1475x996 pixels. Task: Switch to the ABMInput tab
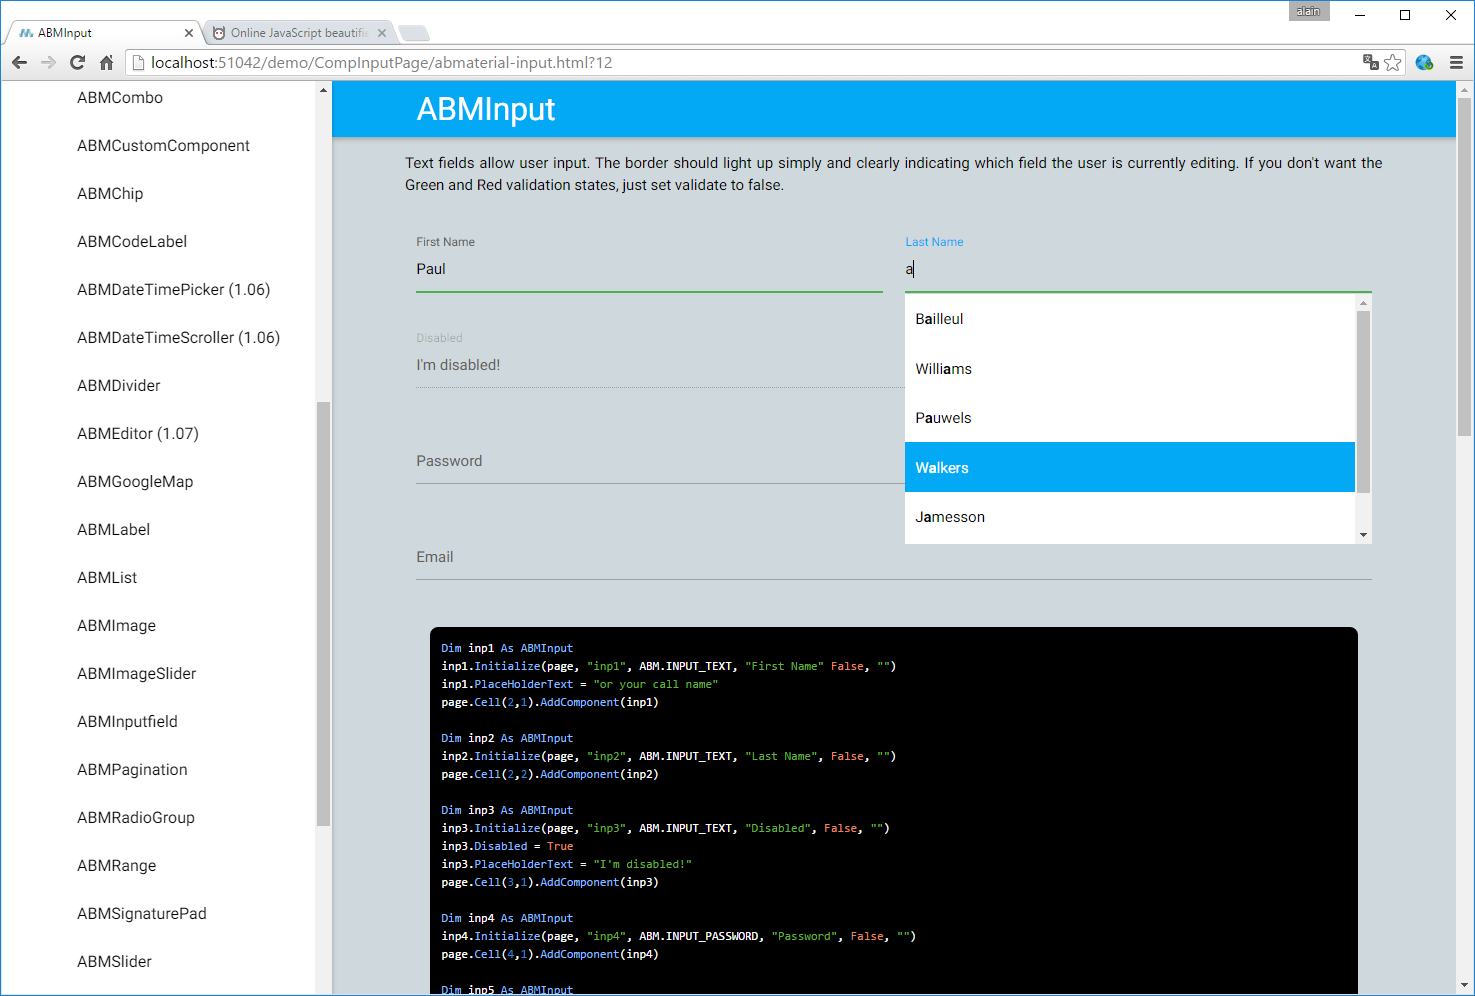click(x=104, y=33)
